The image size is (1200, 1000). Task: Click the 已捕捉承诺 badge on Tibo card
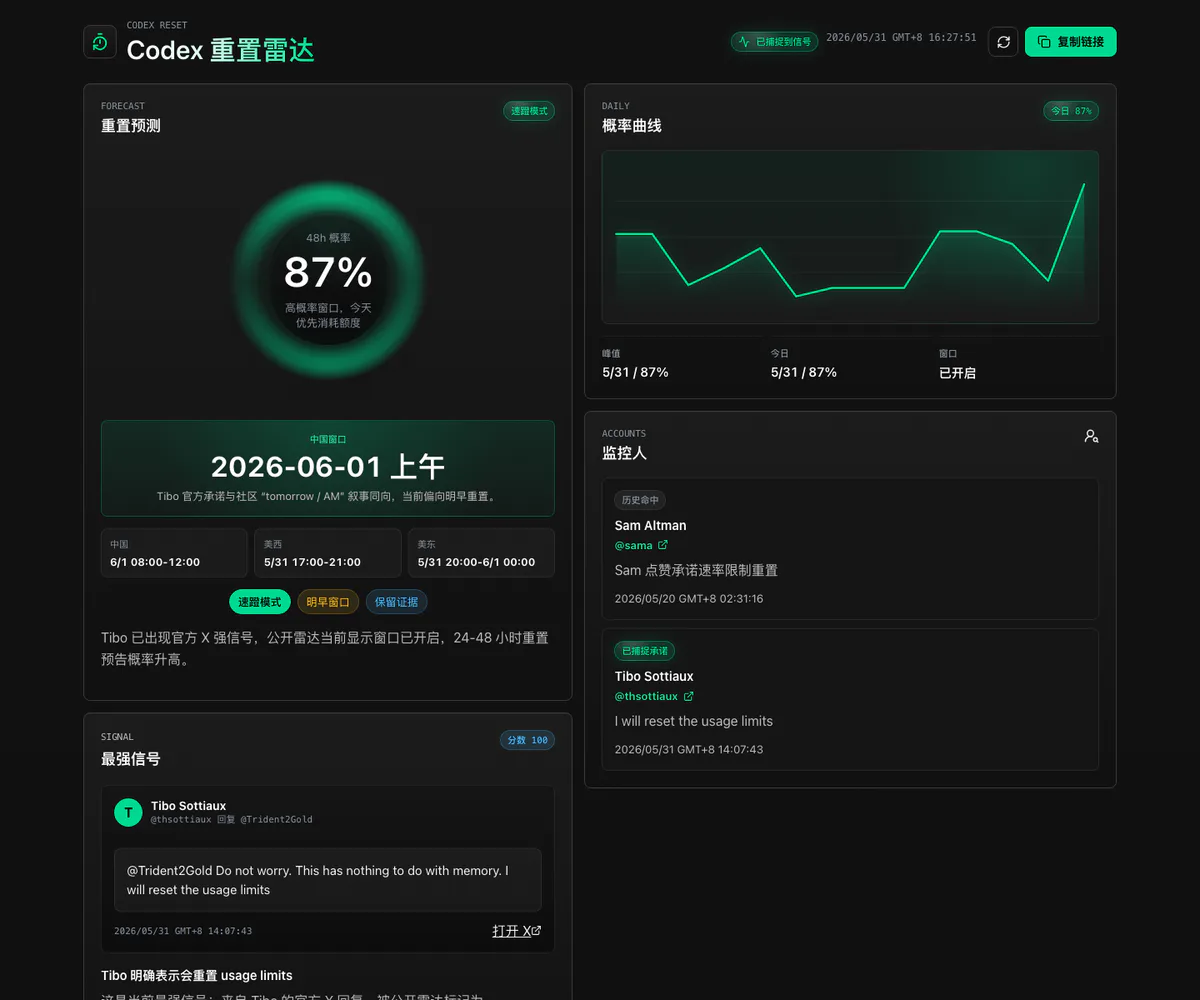click(645, 651)
